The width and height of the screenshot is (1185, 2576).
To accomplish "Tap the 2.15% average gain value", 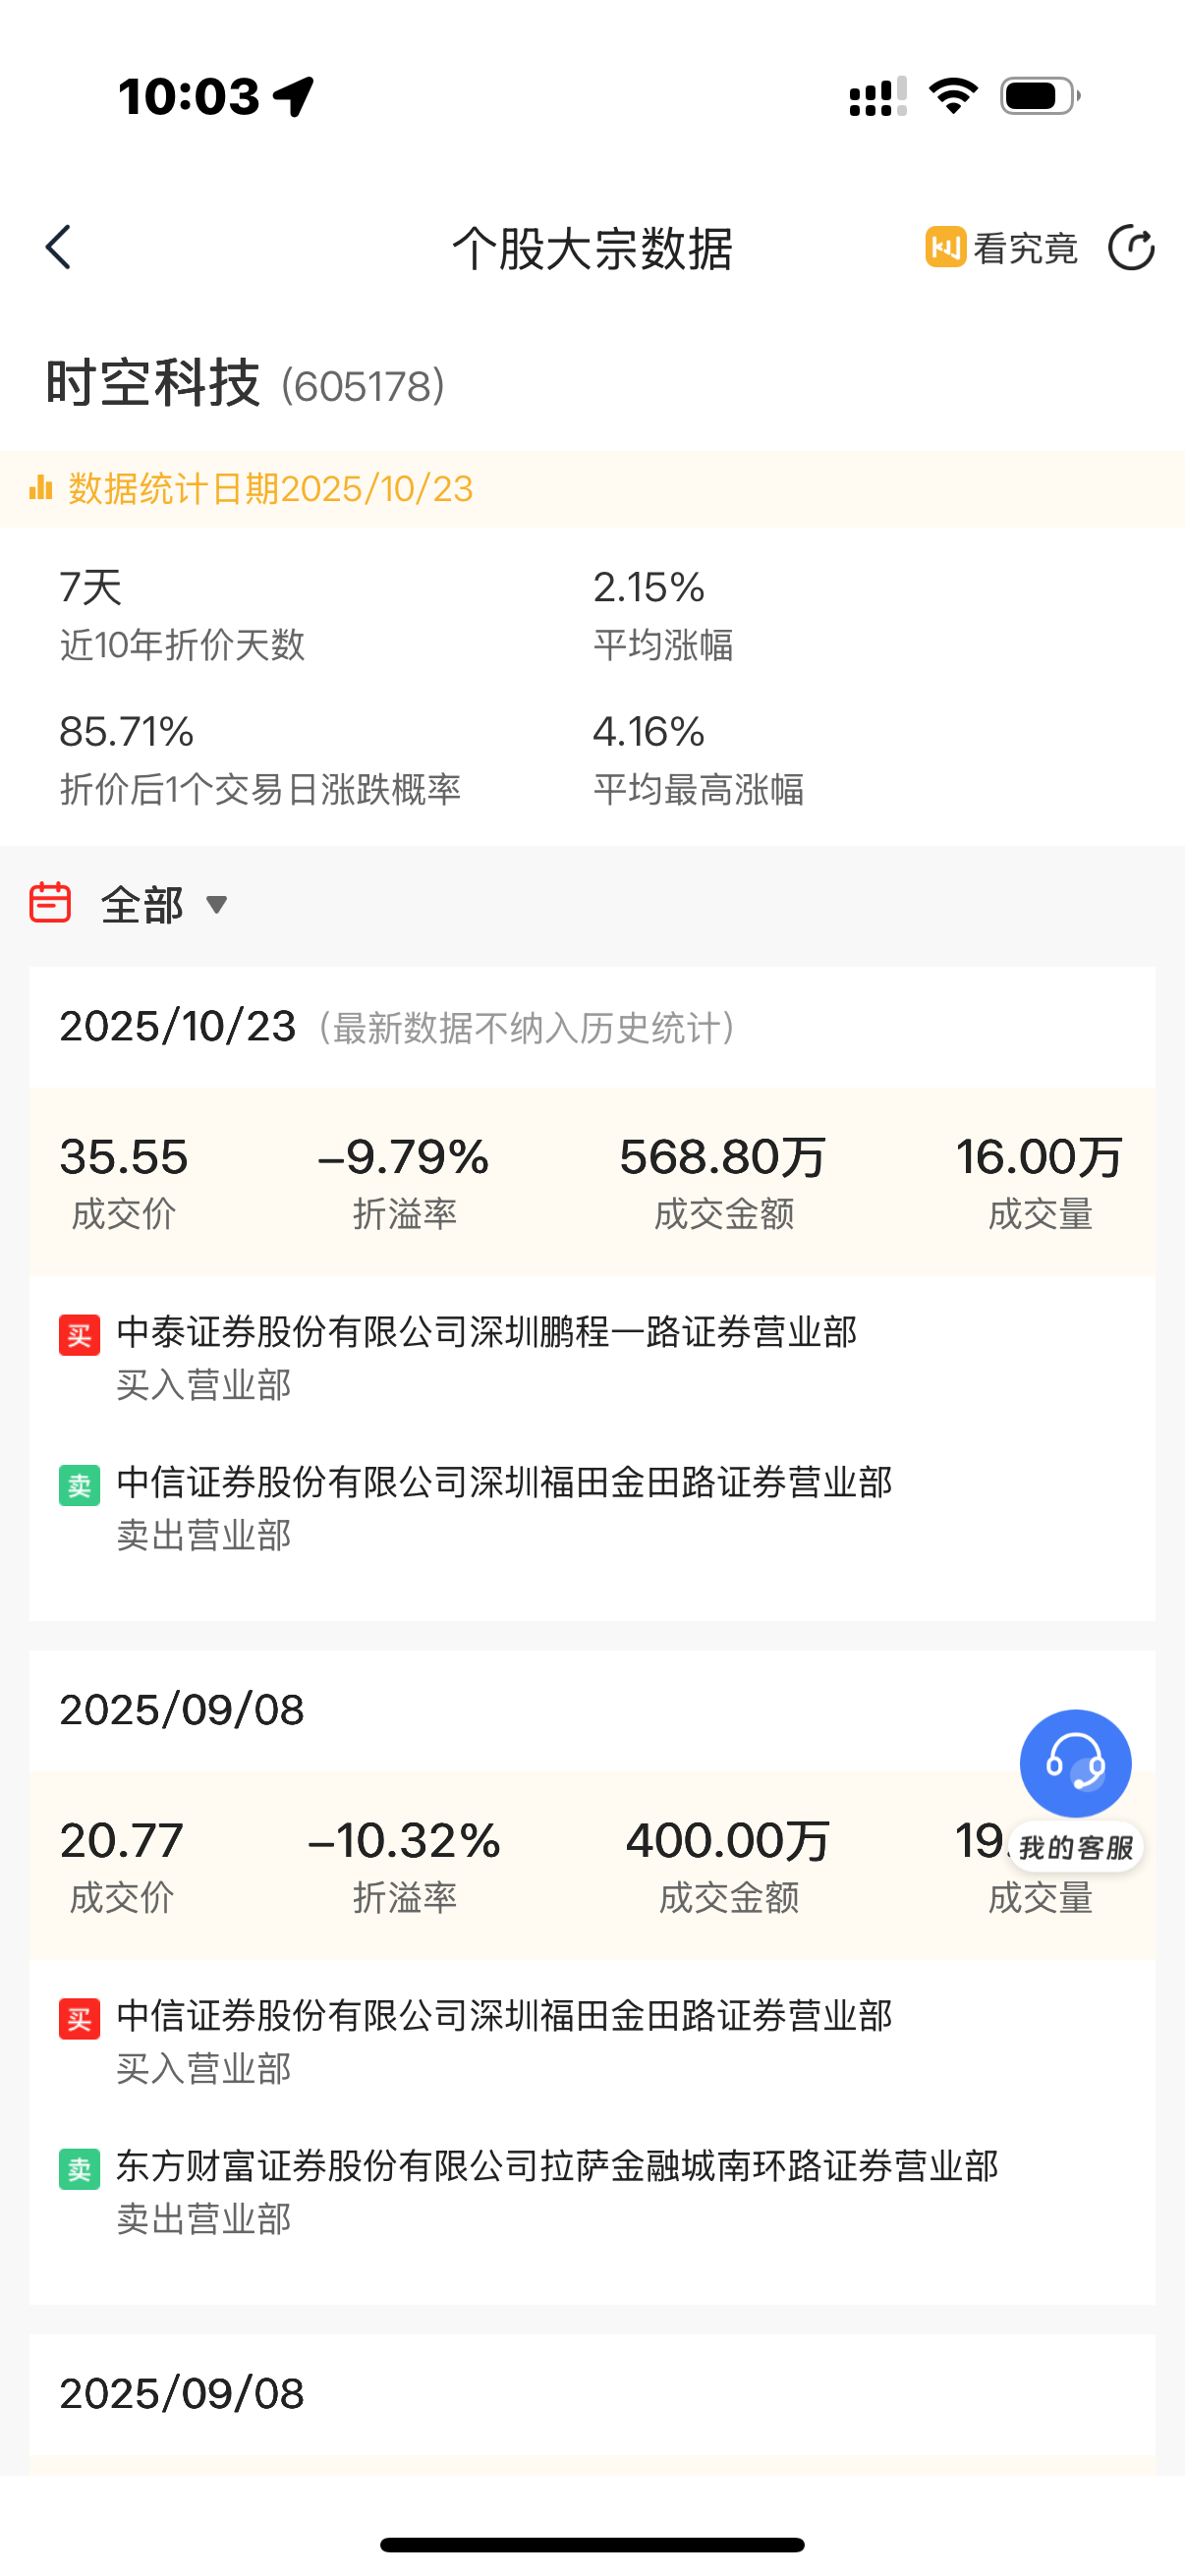I will pos(649,587).
